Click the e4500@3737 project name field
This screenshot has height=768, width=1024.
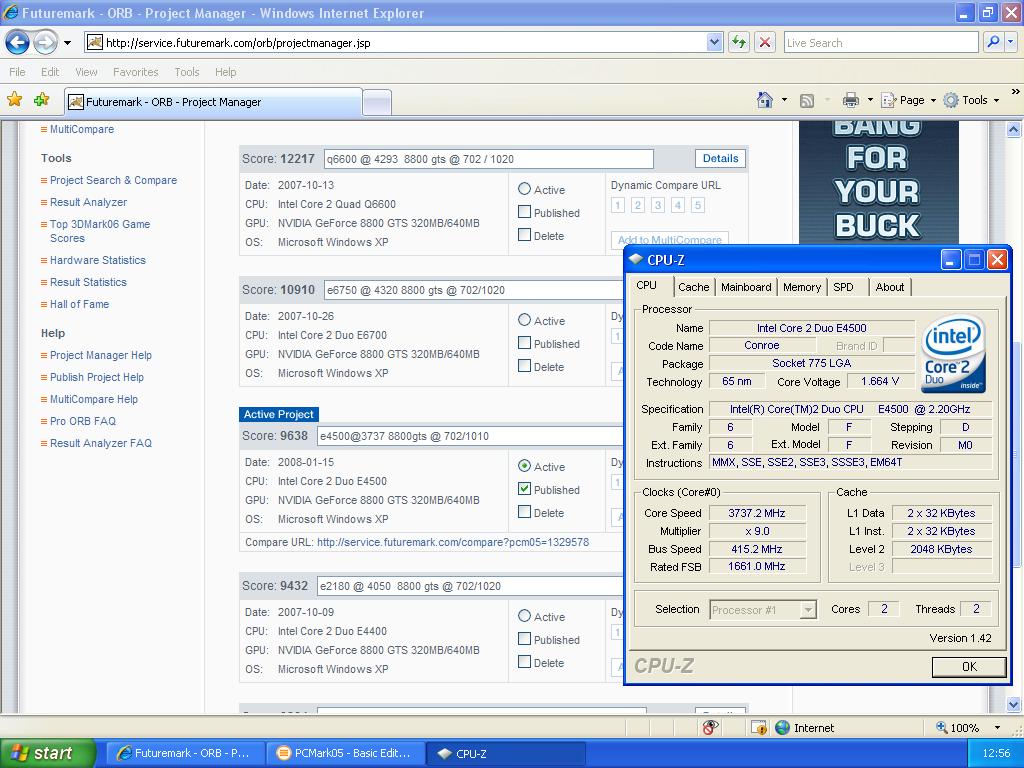tap(470, 436)
